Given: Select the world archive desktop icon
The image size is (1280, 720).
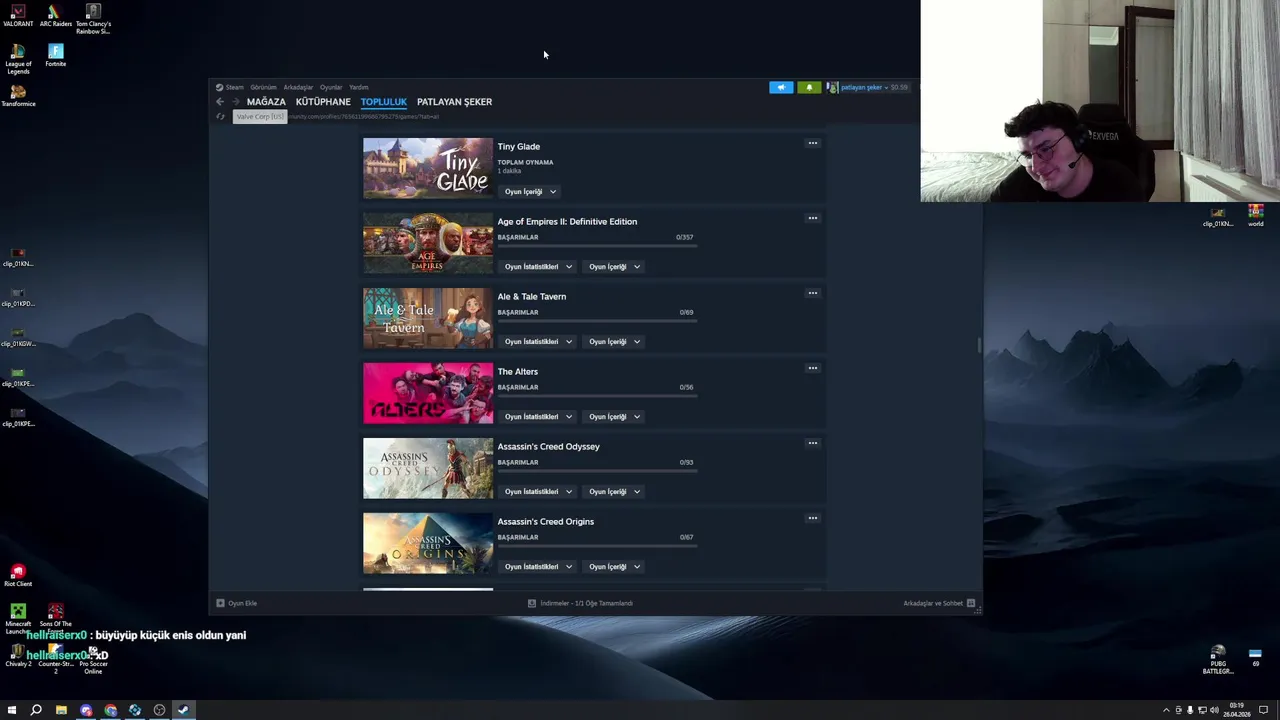Looking at the screenshot, I should coord(1255,215).
